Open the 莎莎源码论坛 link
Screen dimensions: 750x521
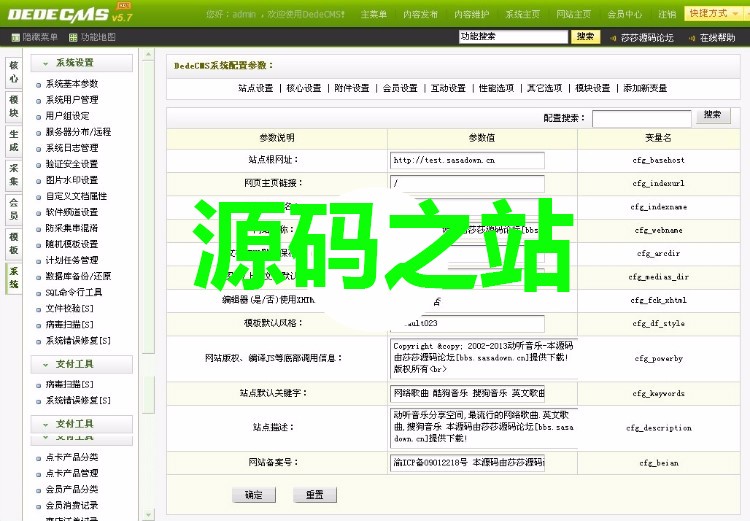(647, 38)
